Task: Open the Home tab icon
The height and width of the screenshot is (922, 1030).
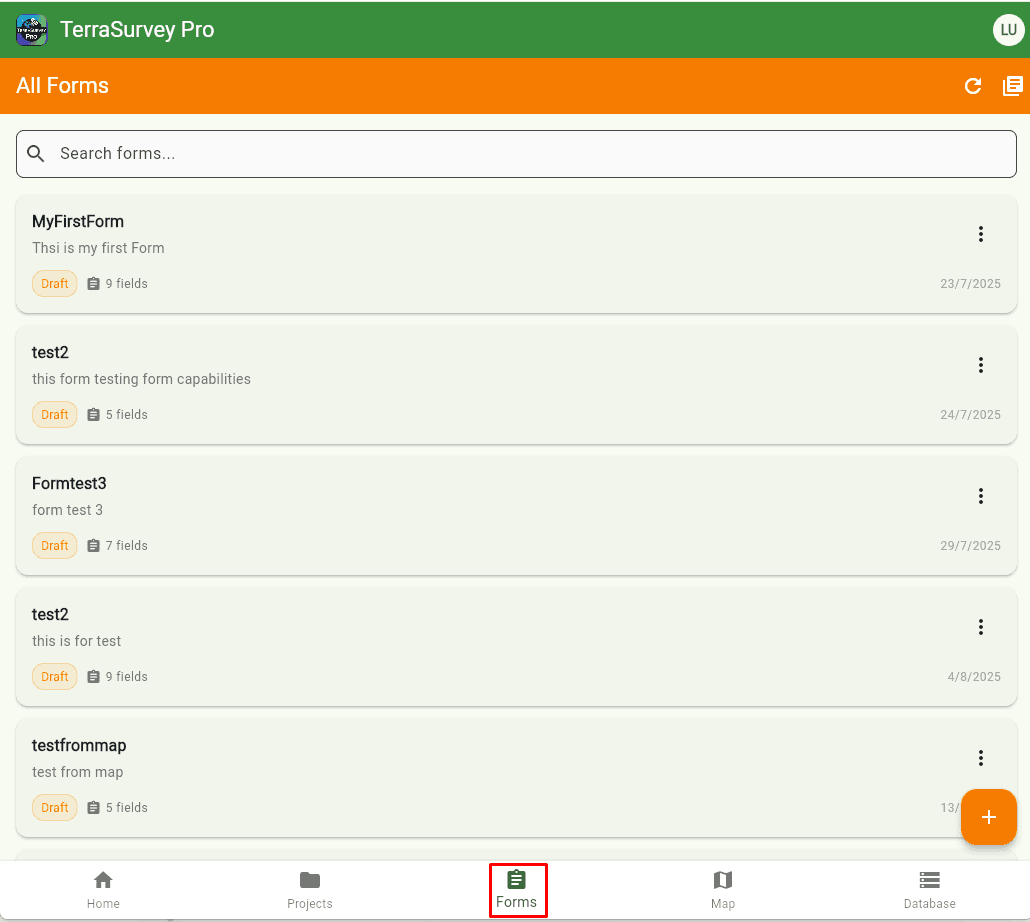Action: click(x=103, y=880)
